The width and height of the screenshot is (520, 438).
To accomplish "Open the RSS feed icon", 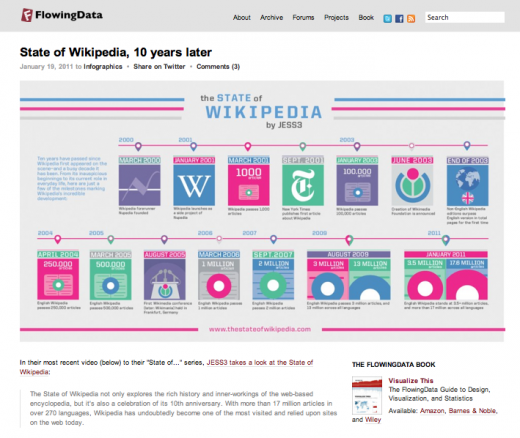I will [411, 18].
